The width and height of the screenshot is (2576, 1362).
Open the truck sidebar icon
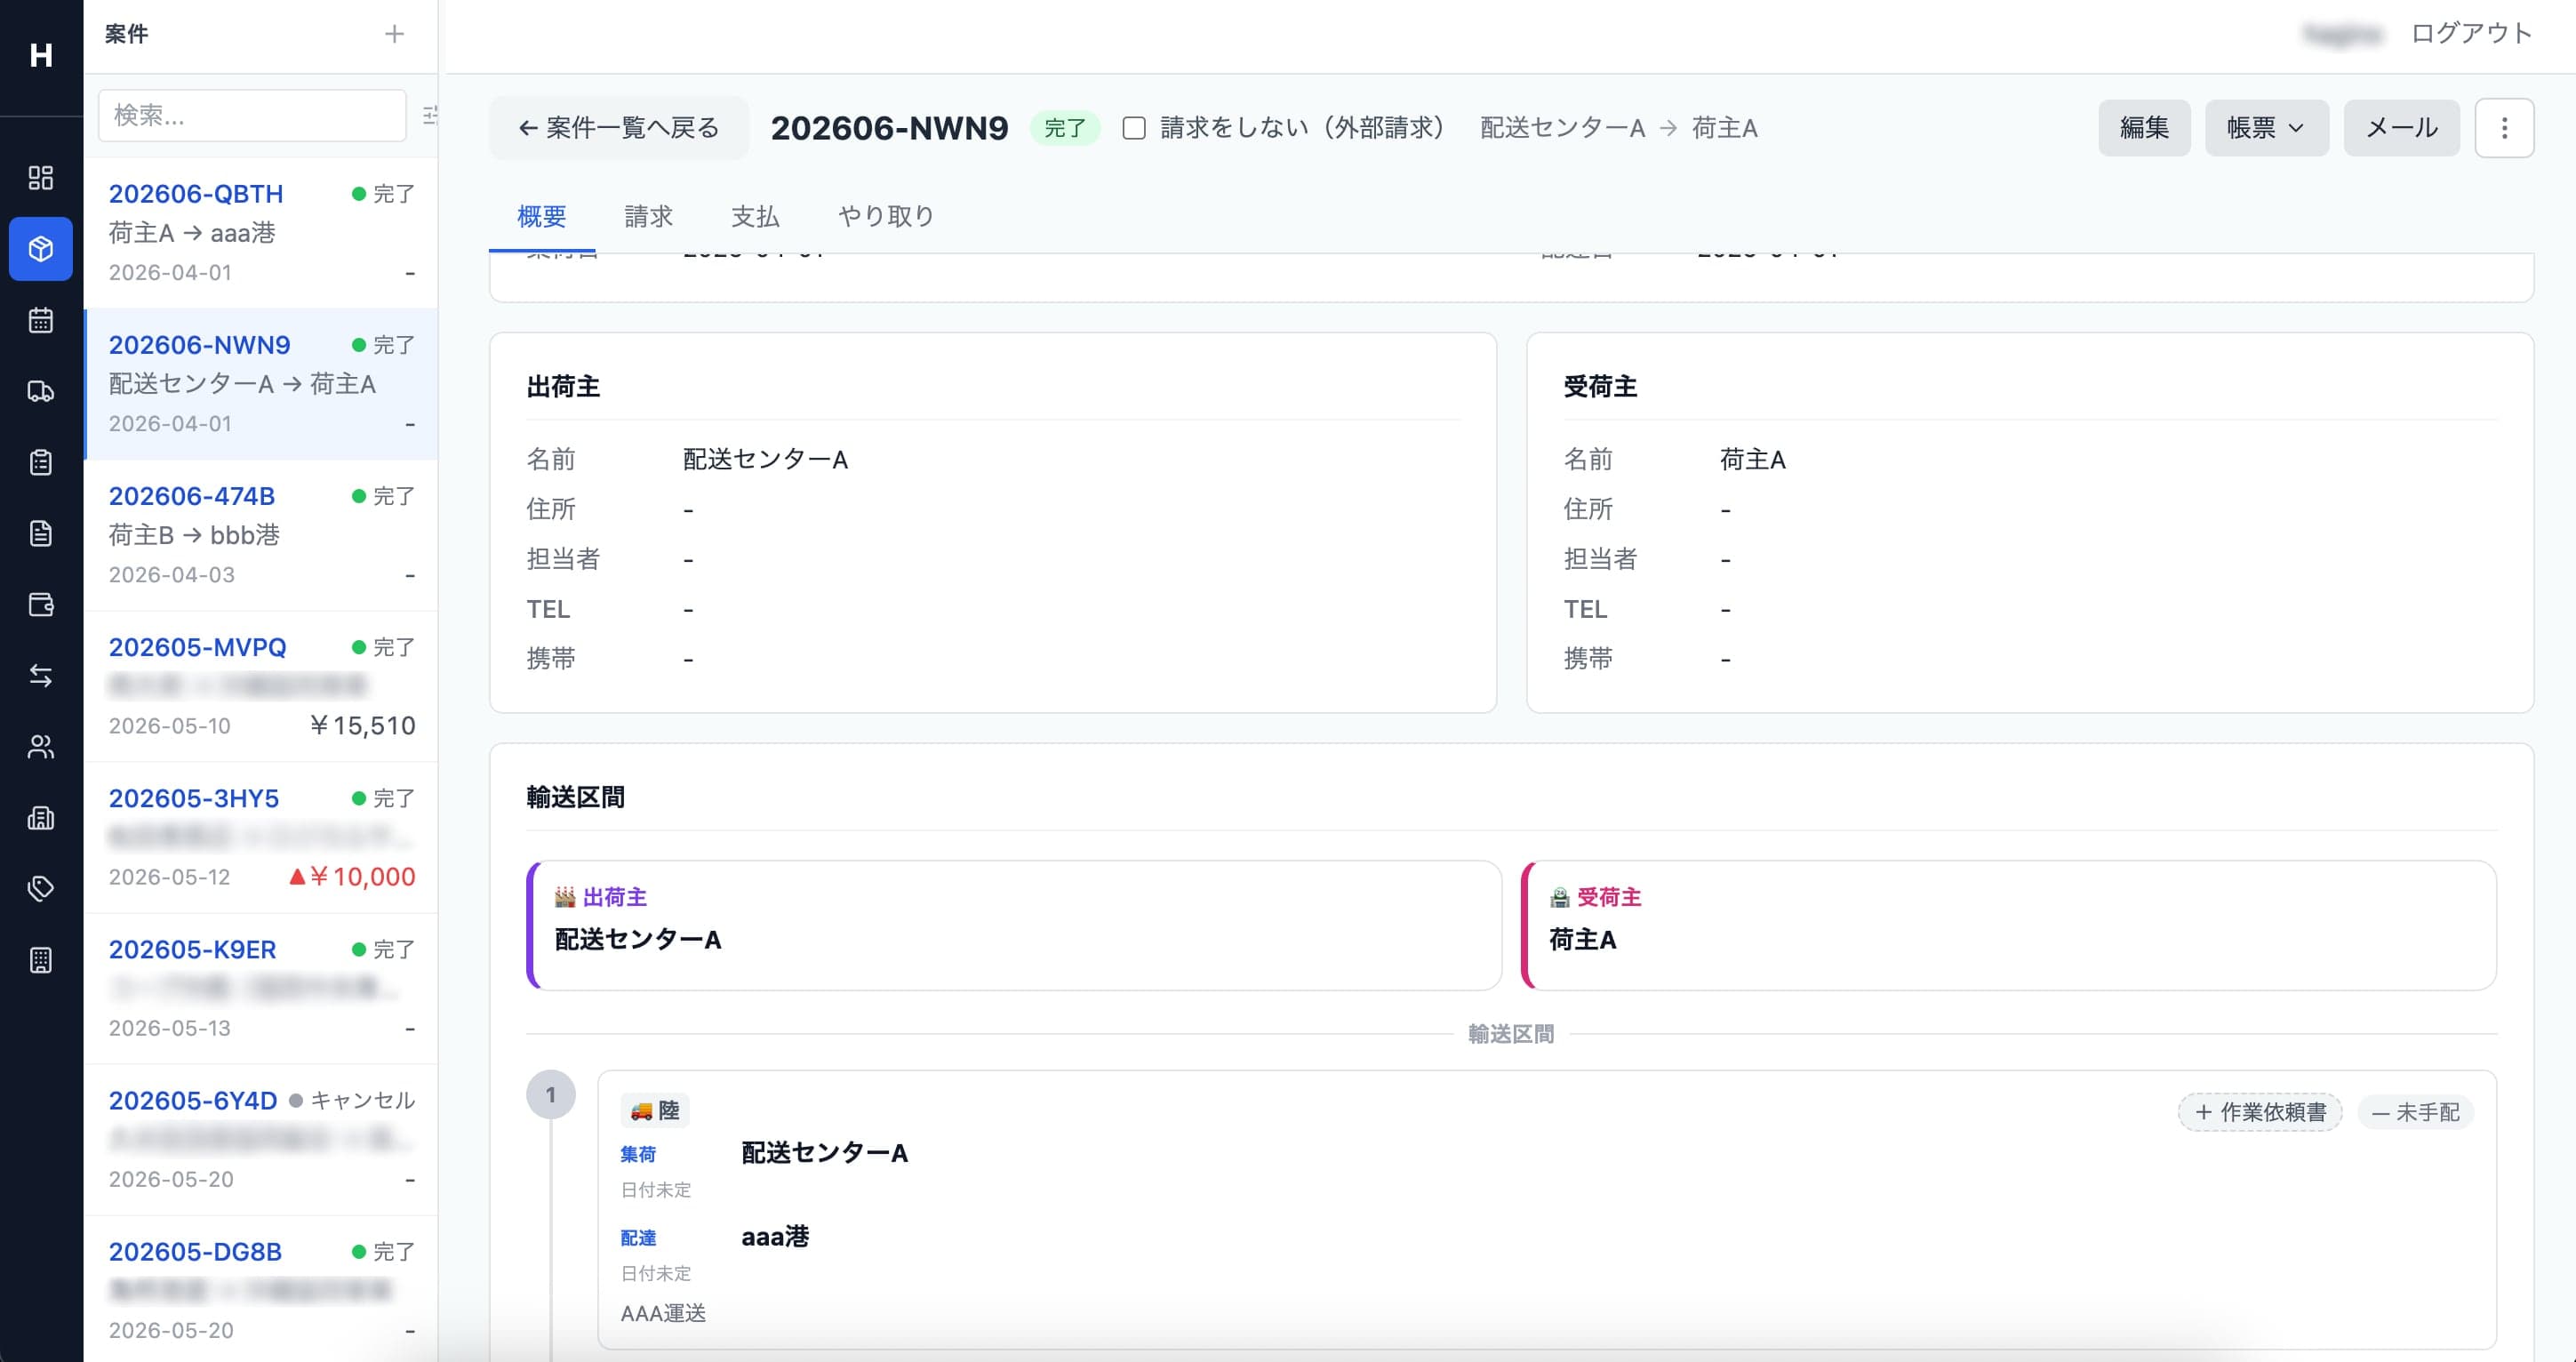(x=41, y=391)
